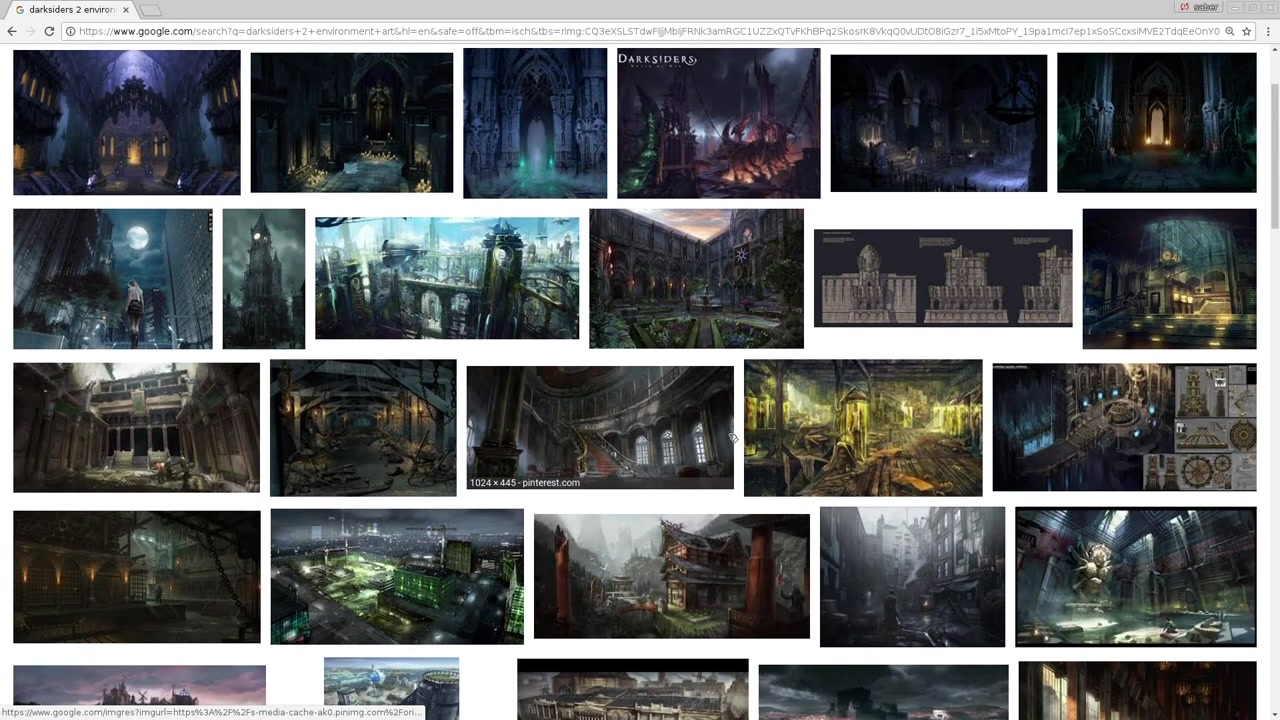Image resolution: width=1280 pixels, height=720 pixels.
Task: Select the darksiders 2 environment tab
Action: [70, 10]
